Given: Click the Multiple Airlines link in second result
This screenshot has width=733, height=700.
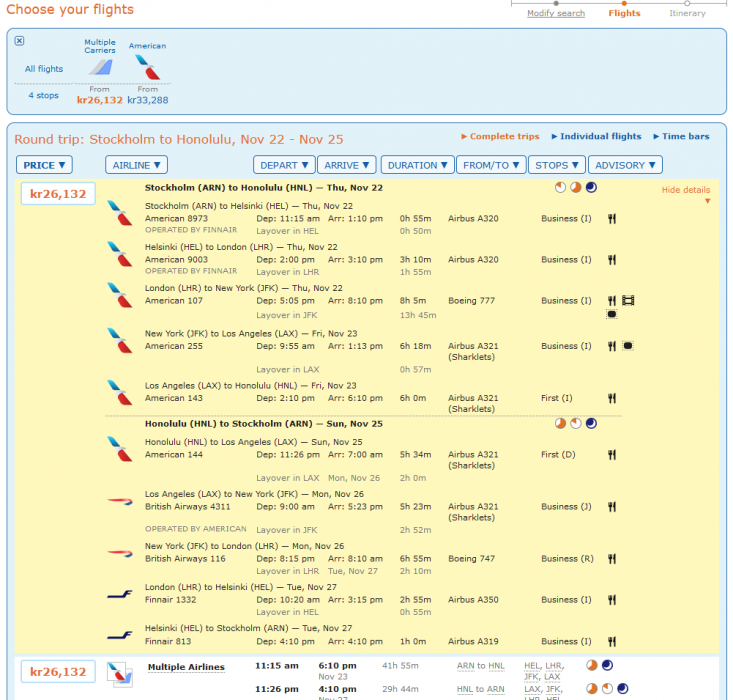Looking at the screenshot, I should 186,667.
